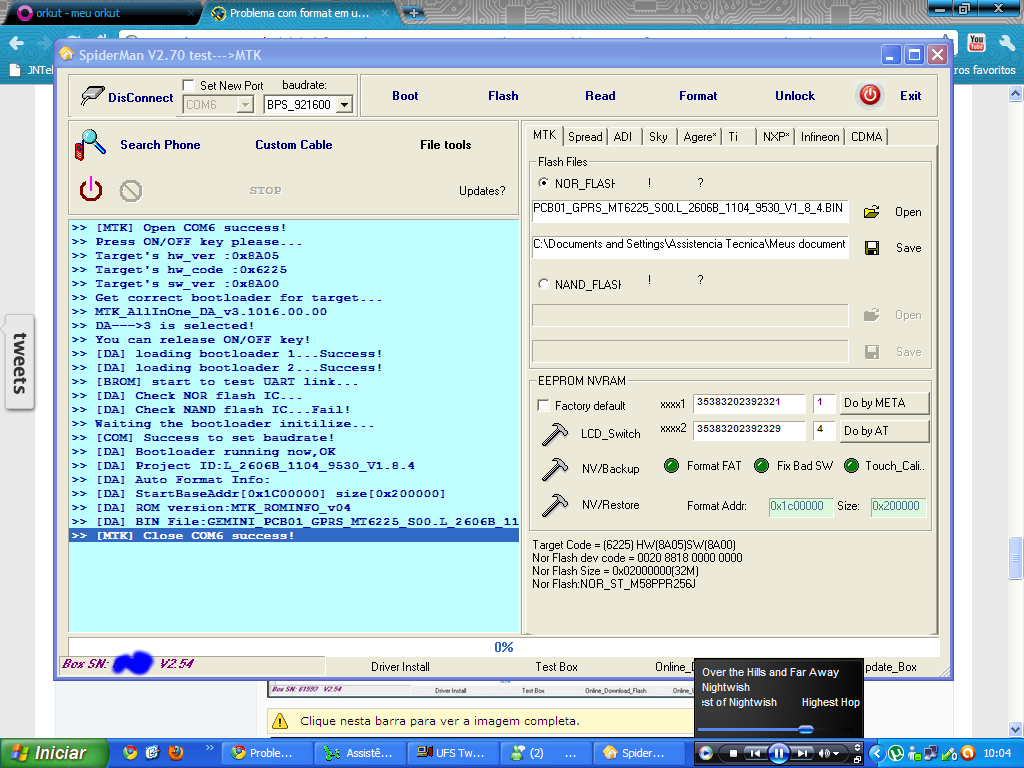Click the Flash button
This screenshot has width=1024, height=768.
pyautogui.click(x=503, y=96)
